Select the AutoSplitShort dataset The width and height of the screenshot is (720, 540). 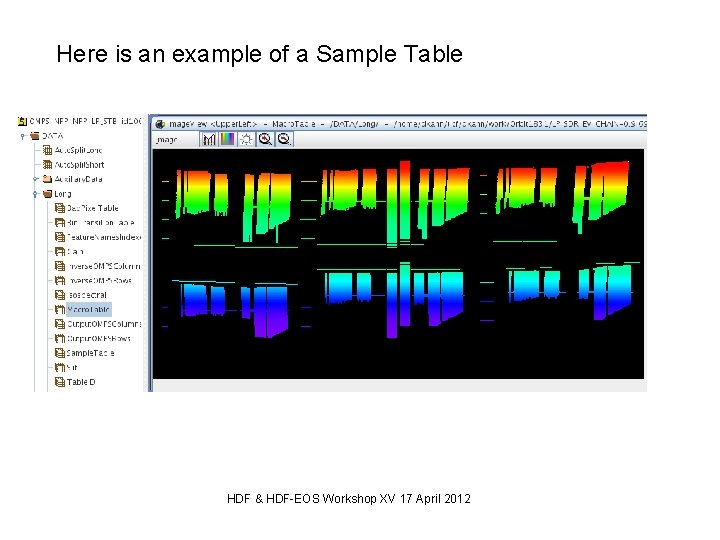[79, 165]
